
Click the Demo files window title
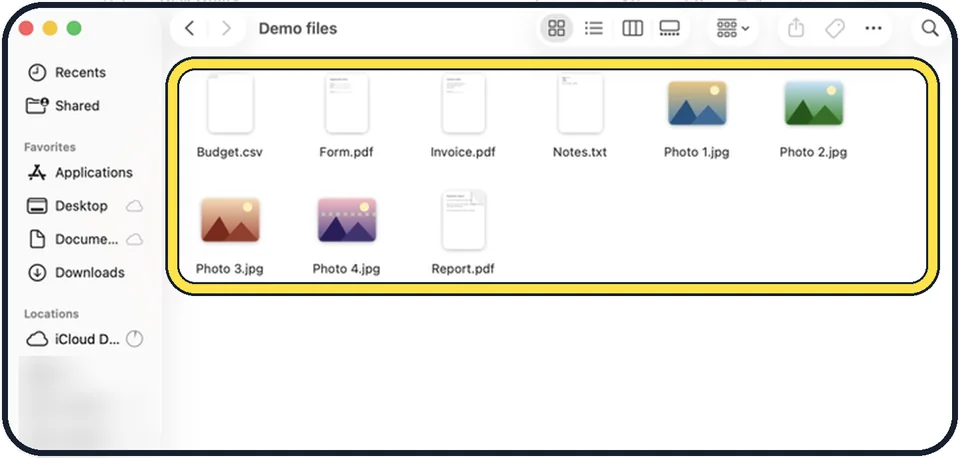298,28
